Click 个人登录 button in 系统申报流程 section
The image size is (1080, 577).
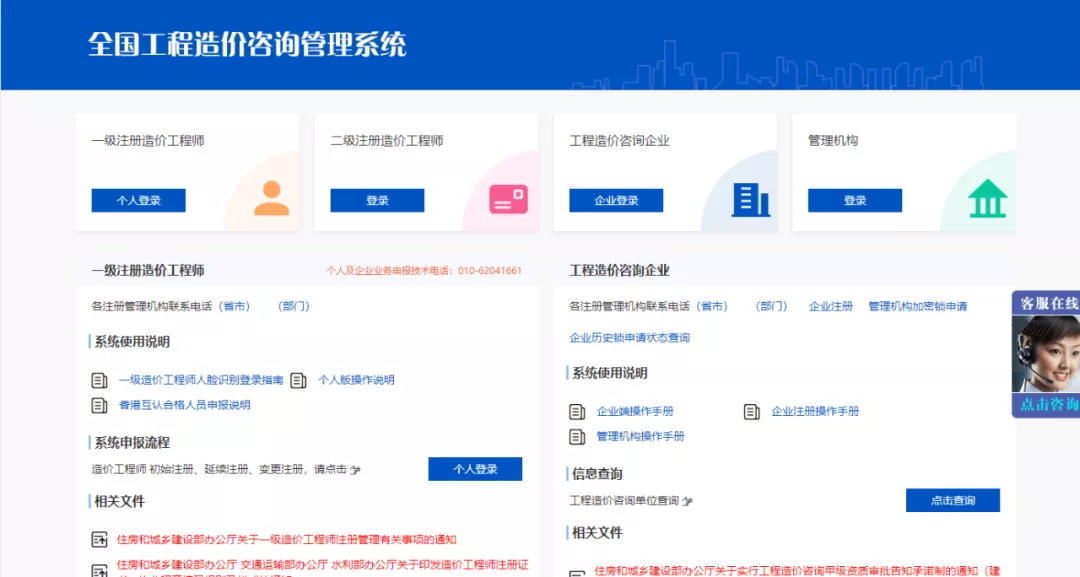475,469
